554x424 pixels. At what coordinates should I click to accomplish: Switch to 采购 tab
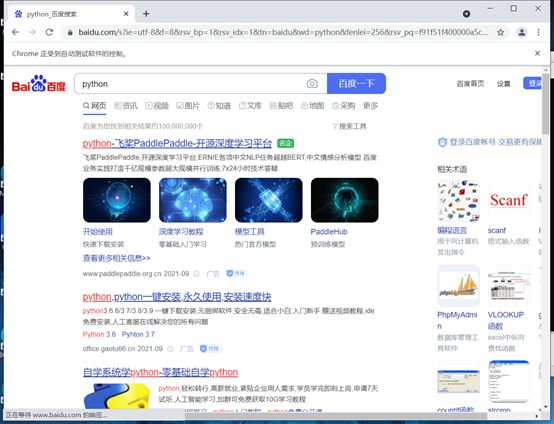point(343,106)
